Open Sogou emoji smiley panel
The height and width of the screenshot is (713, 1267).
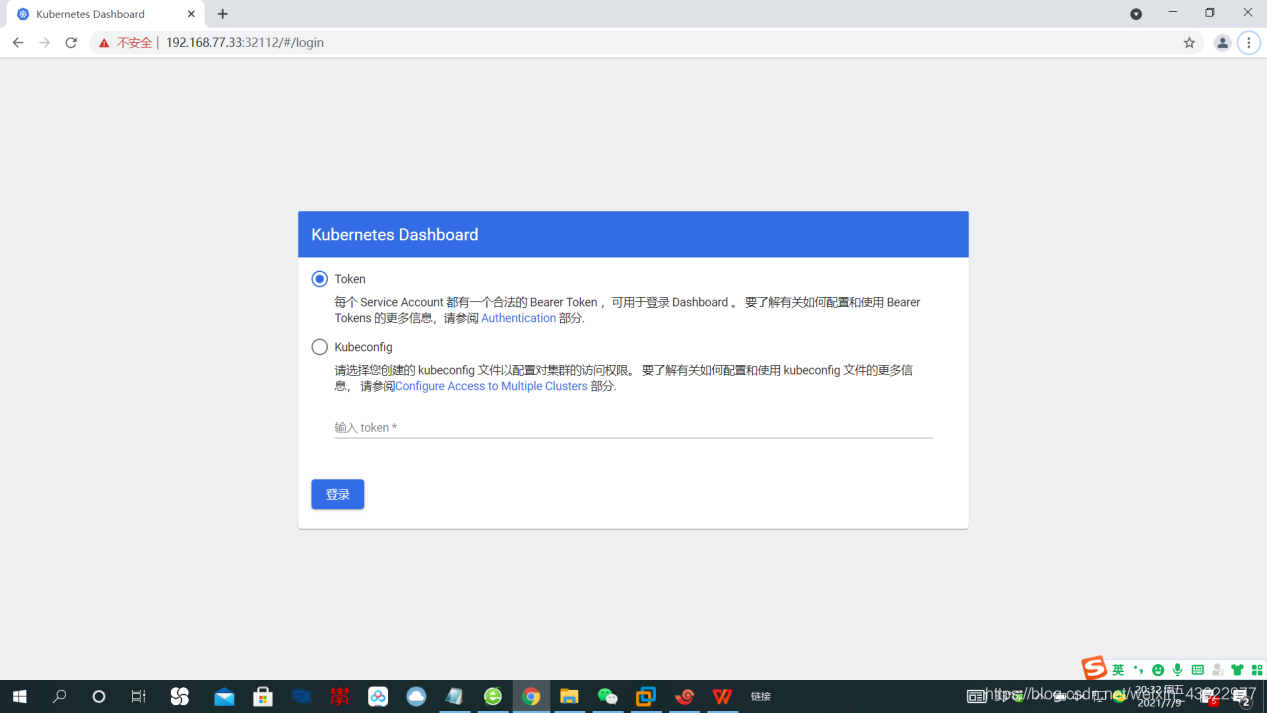tap(1158, 670)
